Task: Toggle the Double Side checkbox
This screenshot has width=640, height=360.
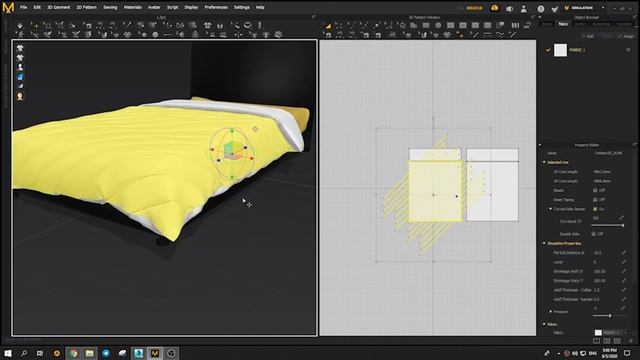Action: tap(593, 234)
